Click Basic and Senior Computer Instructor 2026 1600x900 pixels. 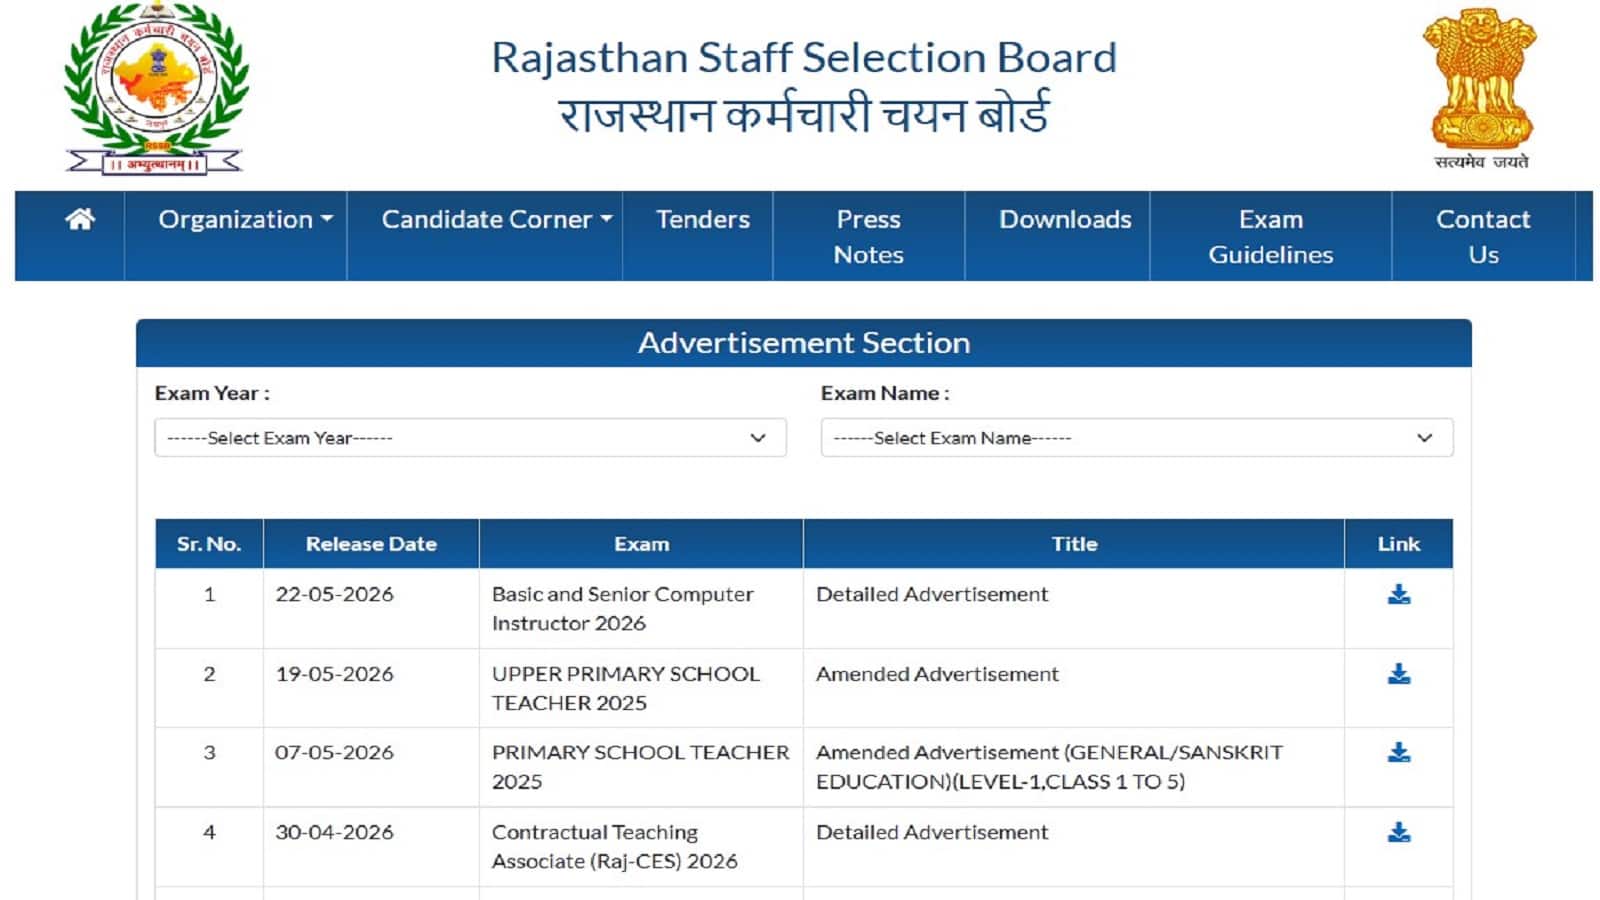(x=622, y=608)
